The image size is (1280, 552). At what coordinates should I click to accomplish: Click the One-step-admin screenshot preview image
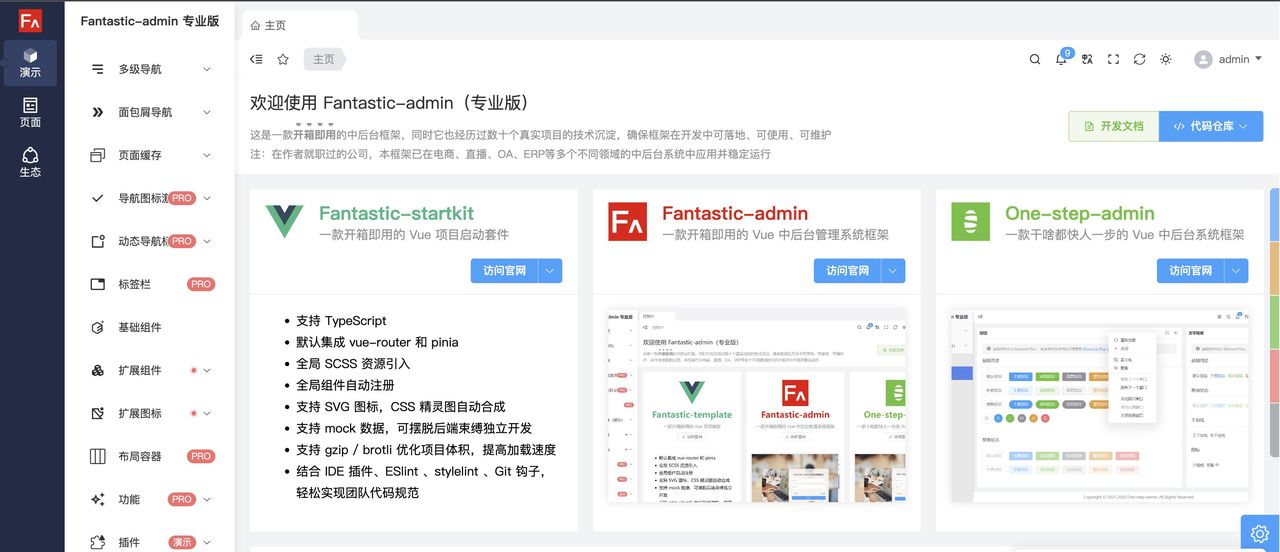tap(1100, 405)
